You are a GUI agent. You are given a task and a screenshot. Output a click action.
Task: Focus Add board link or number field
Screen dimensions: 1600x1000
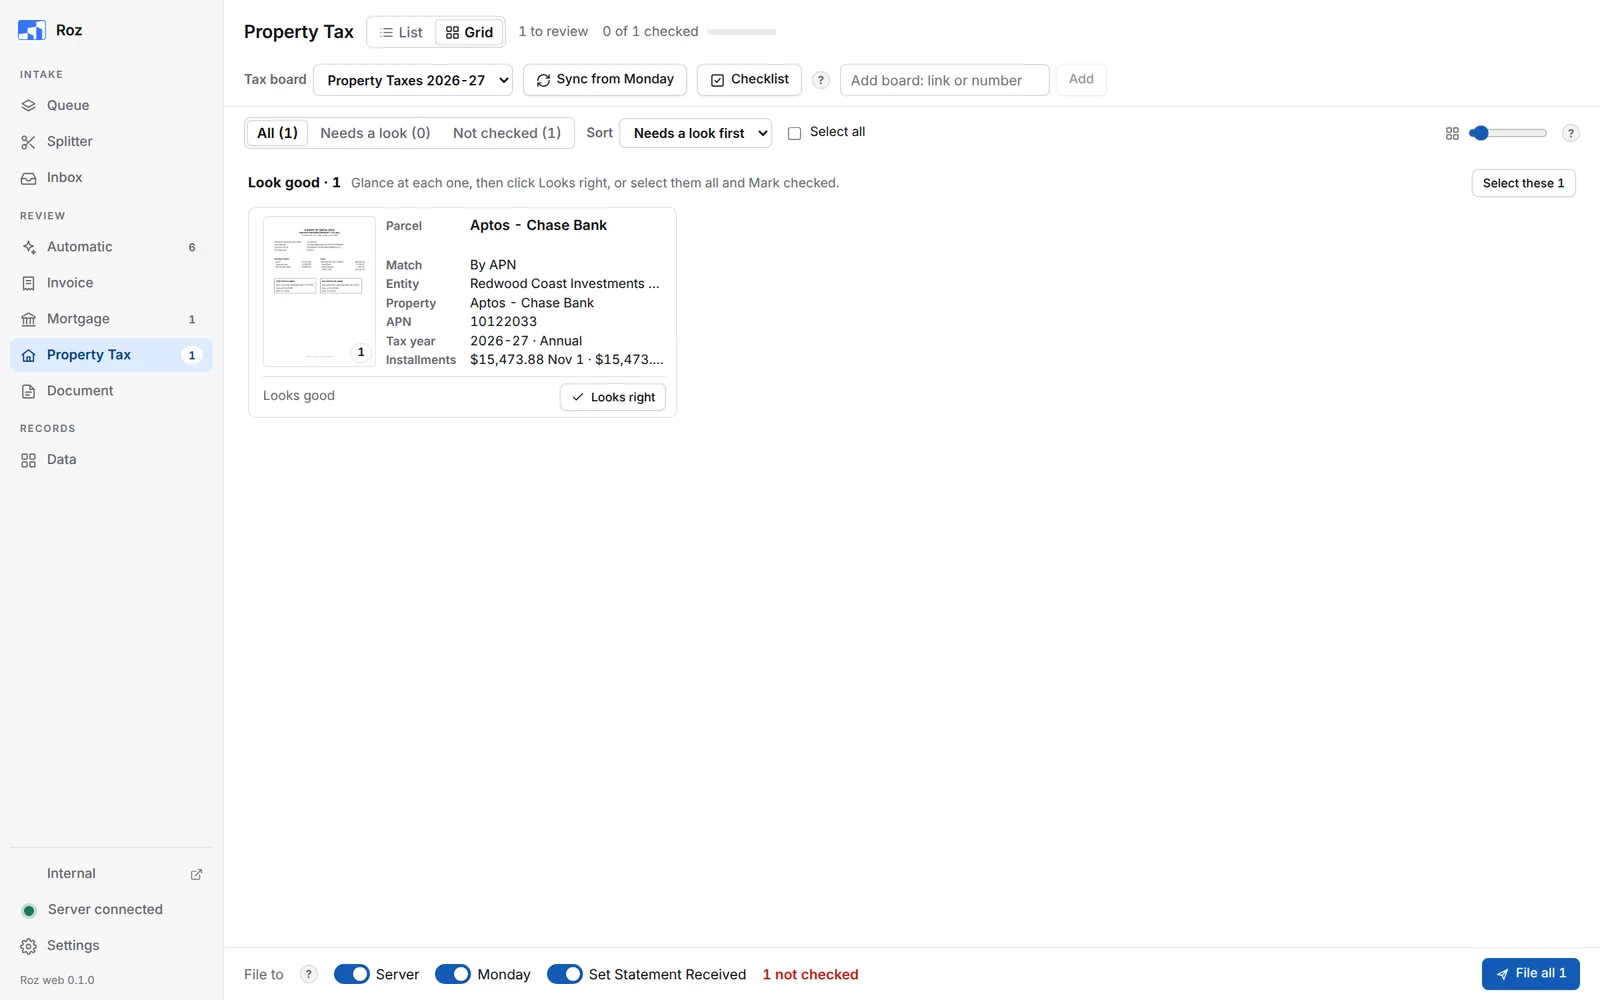pos(945,80)
